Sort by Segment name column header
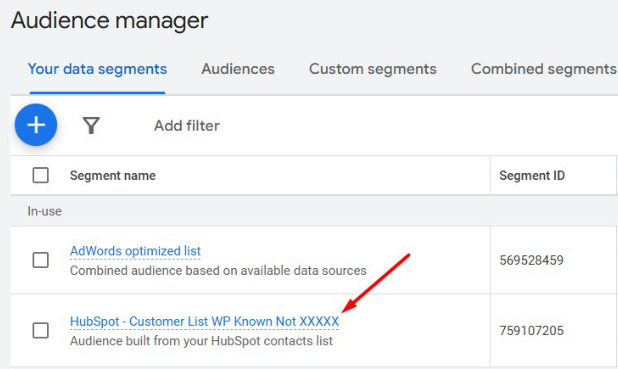 pos(113,175)
